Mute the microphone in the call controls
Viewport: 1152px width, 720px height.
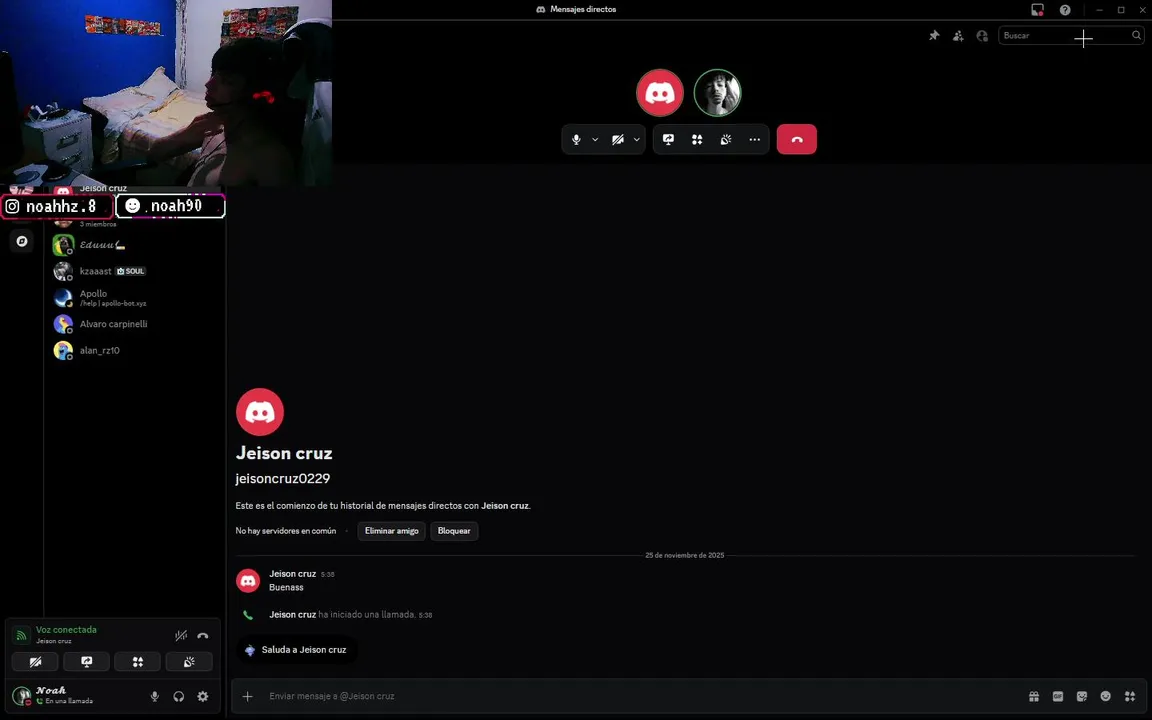tap(576, 140)
